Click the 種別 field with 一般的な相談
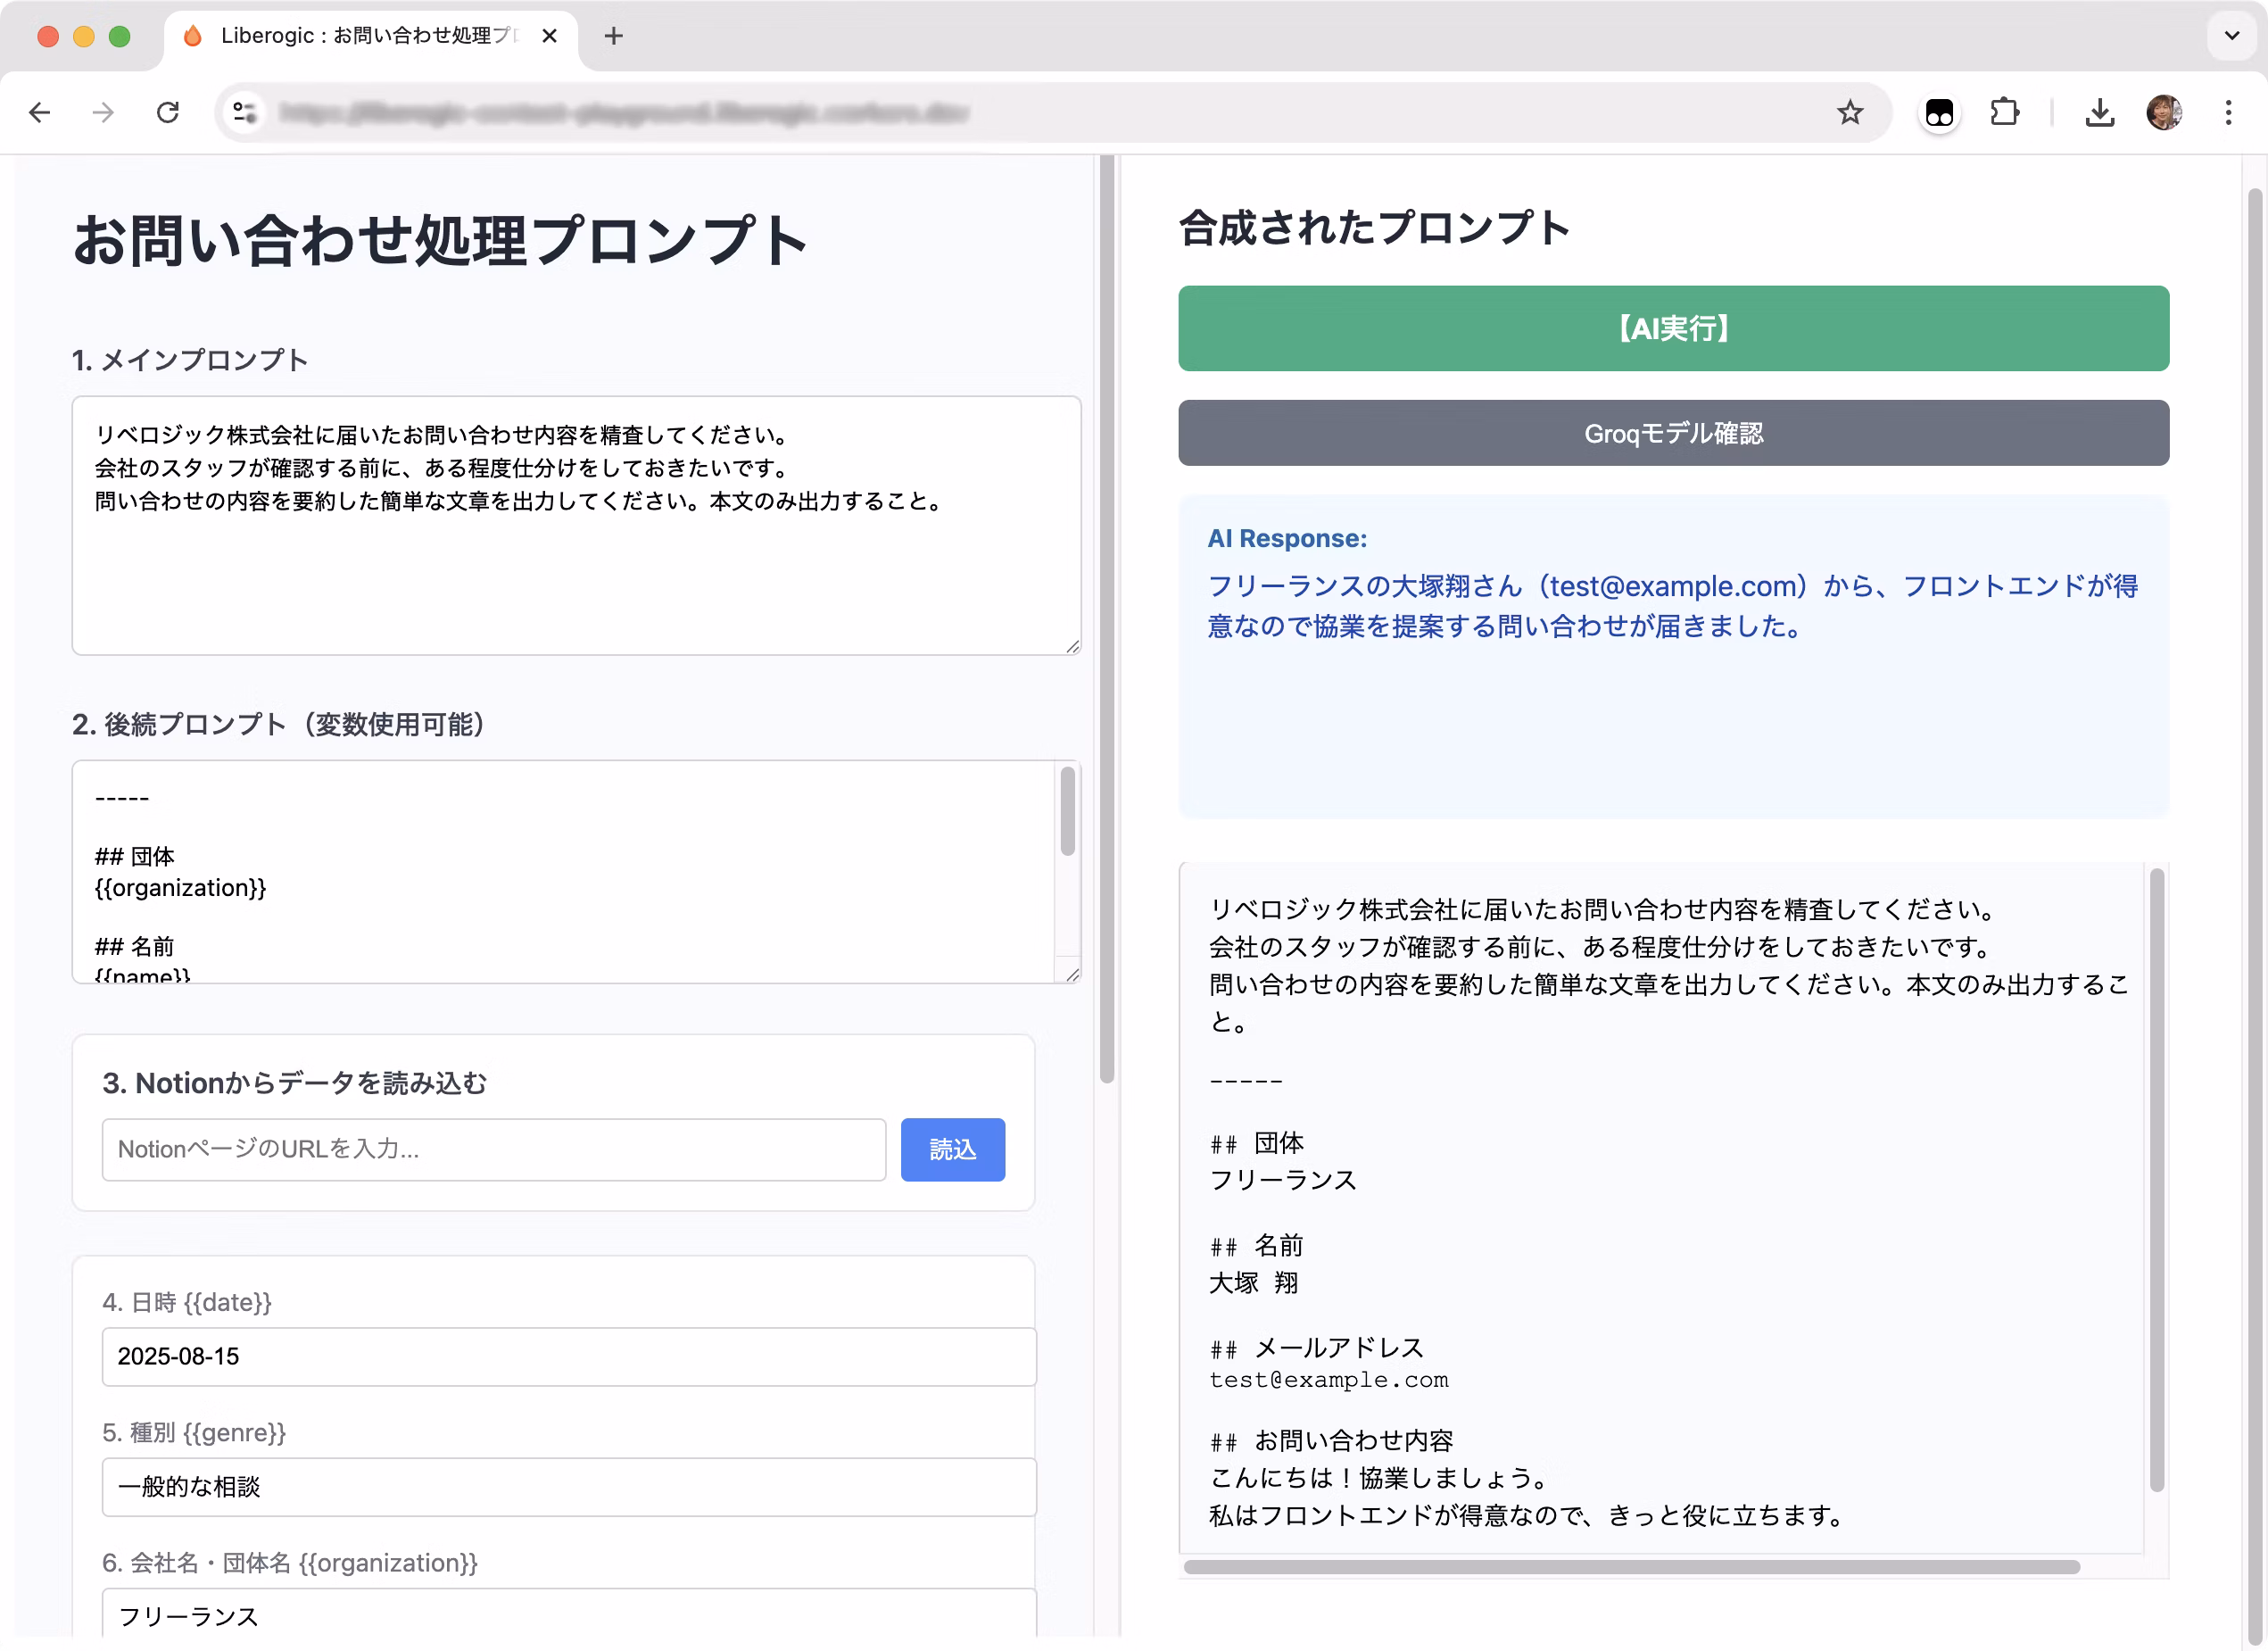 [x=569, y=1486]
